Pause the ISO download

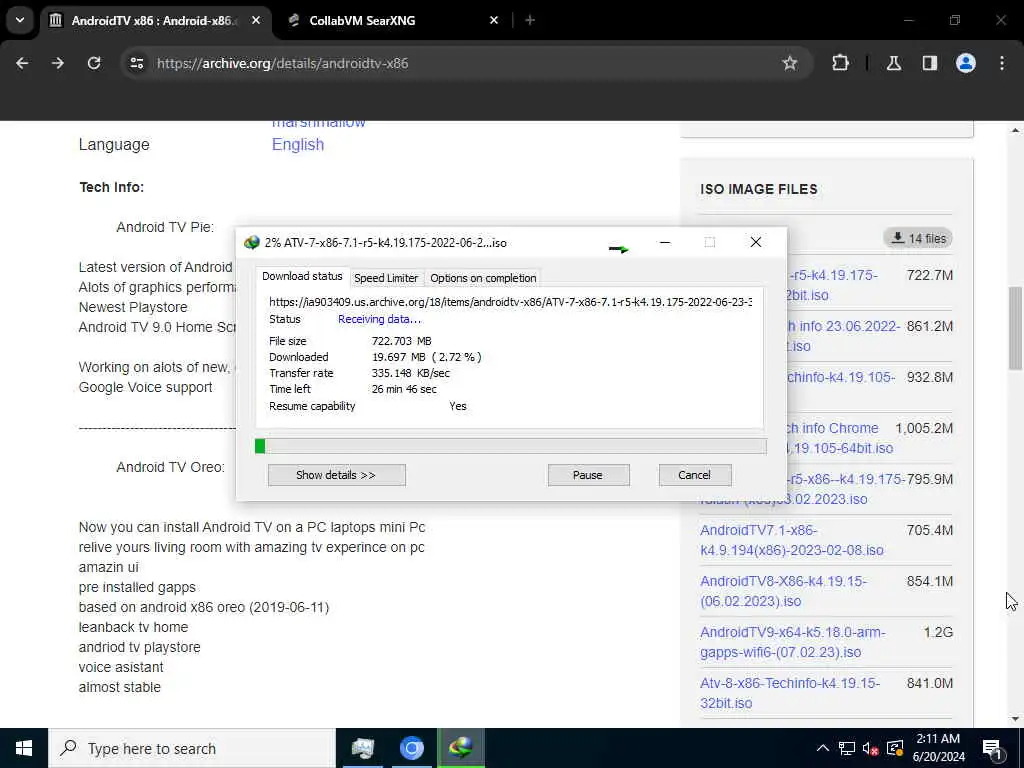588,475
